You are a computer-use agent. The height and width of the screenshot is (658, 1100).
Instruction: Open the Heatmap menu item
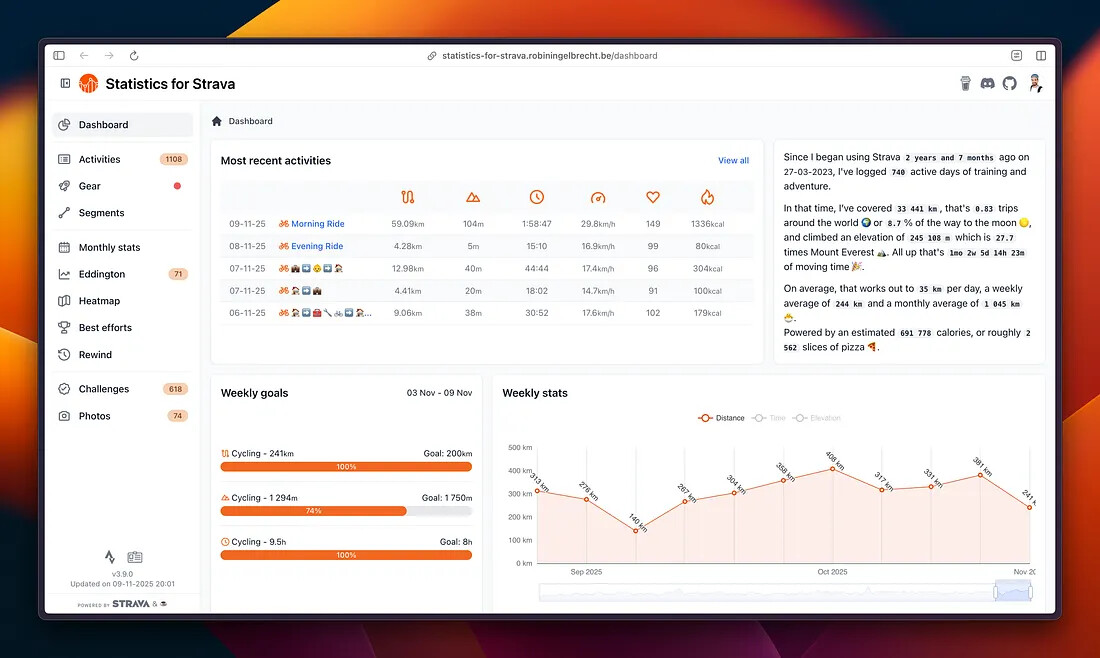(99, 301)
